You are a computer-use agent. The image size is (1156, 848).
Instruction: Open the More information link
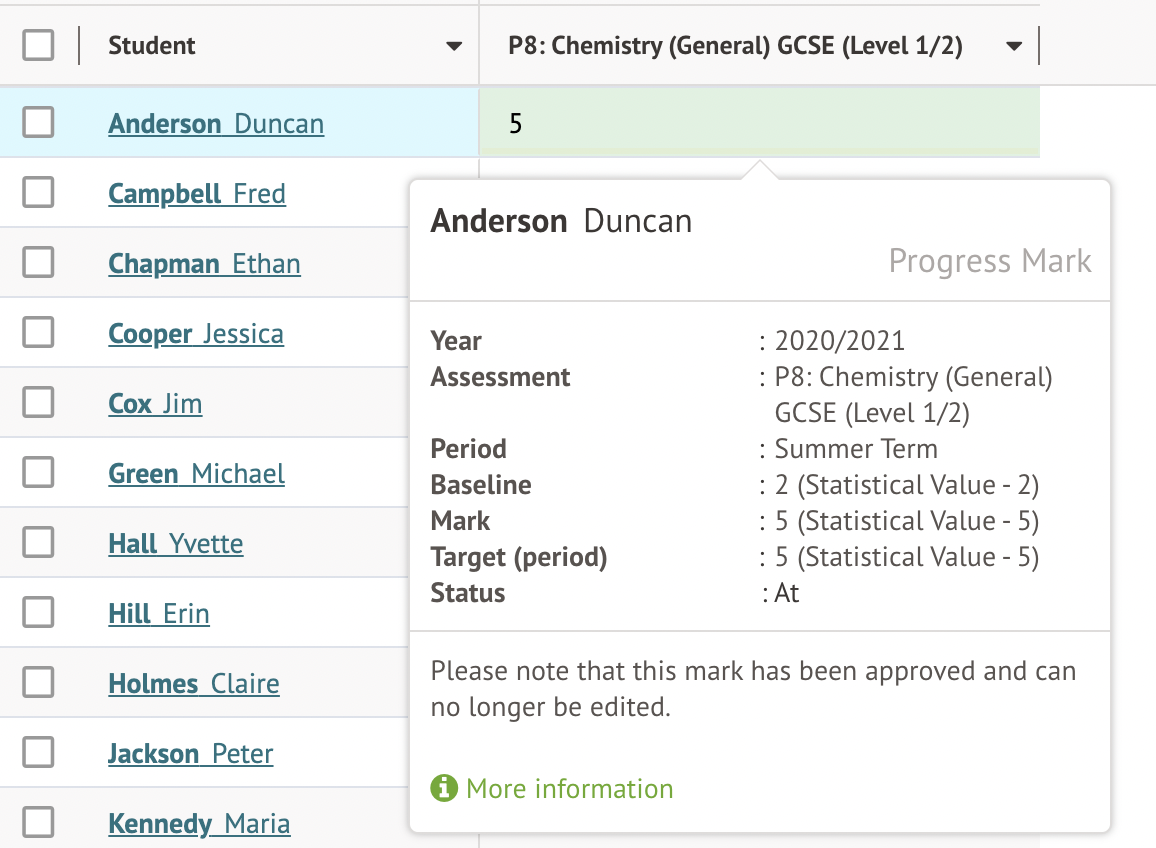pyautogui.click(x=569, y=789)
